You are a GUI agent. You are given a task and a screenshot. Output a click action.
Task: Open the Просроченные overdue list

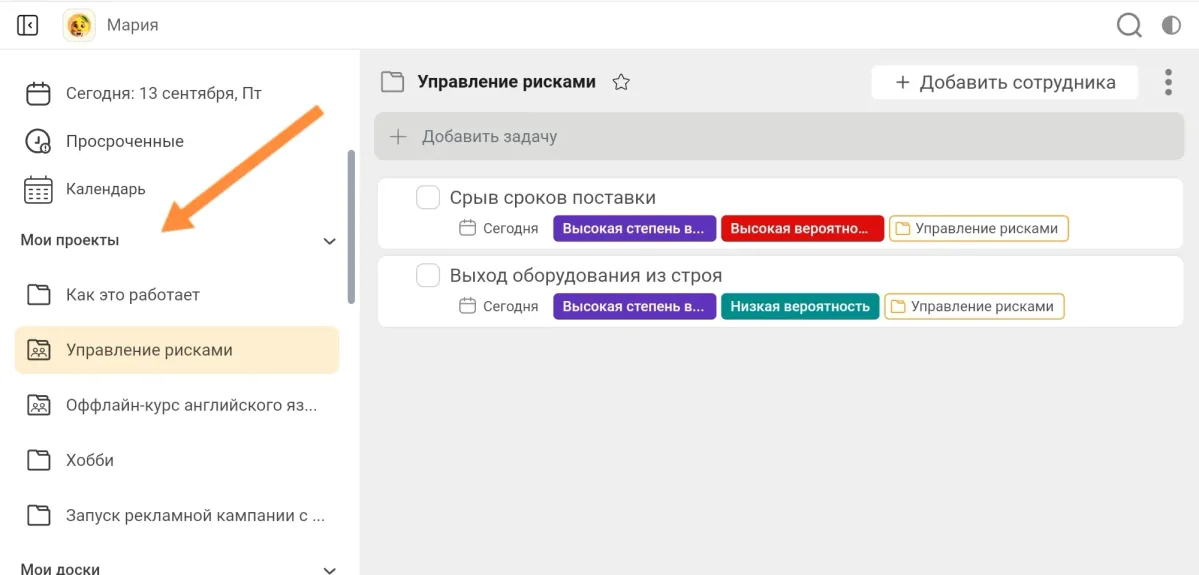pyautogui.click(x=124, y=141)
